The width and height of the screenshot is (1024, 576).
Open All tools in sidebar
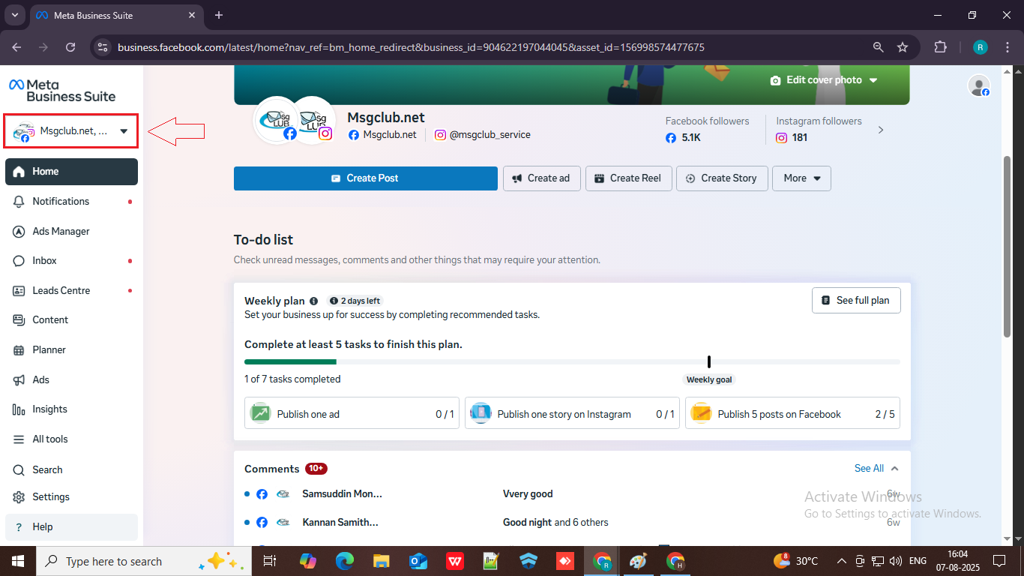coord(71,439)
